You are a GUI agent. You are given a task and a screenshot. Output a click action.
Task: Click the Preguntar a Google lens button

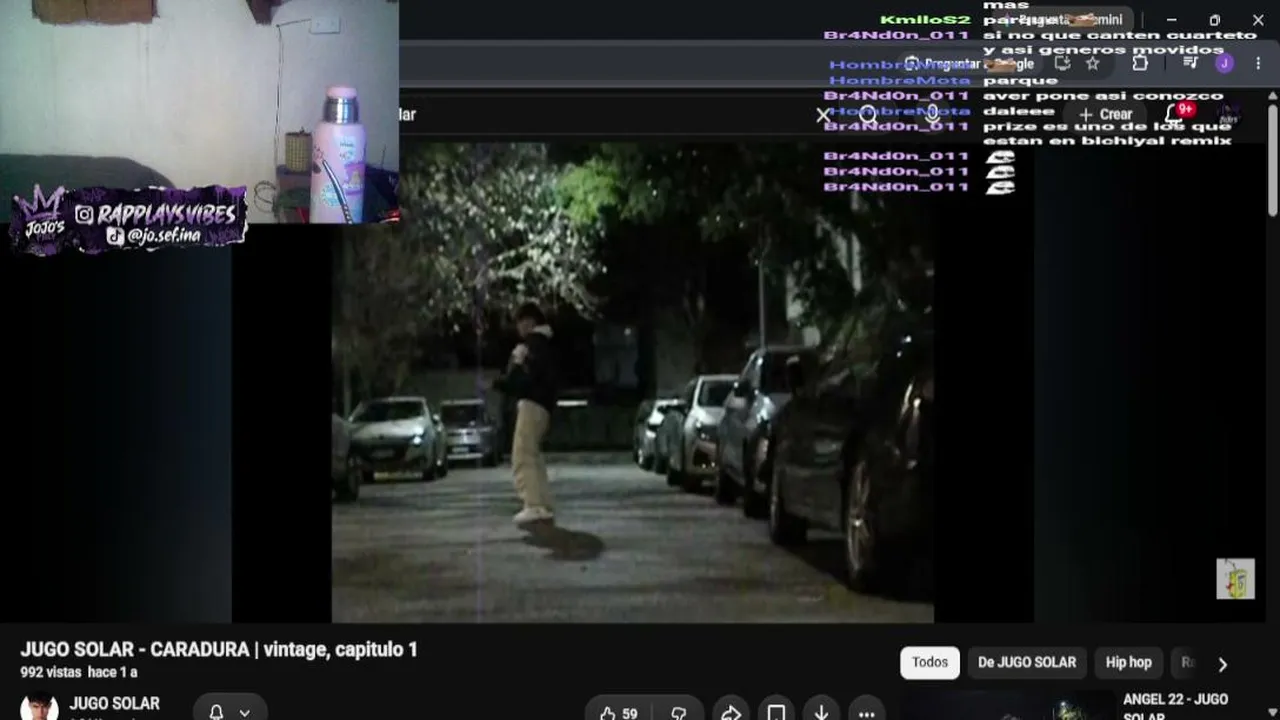(970, 64)
